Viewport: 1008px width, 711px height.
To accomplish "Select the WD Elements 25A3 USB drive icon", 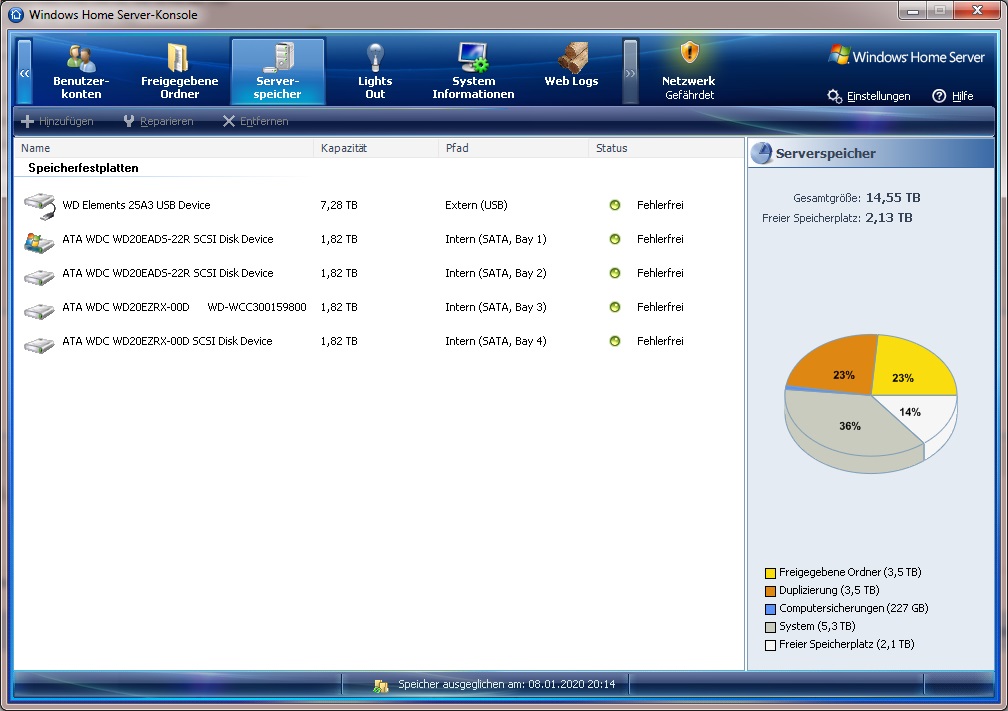I will pyautogui.click(x=40, y=206).
